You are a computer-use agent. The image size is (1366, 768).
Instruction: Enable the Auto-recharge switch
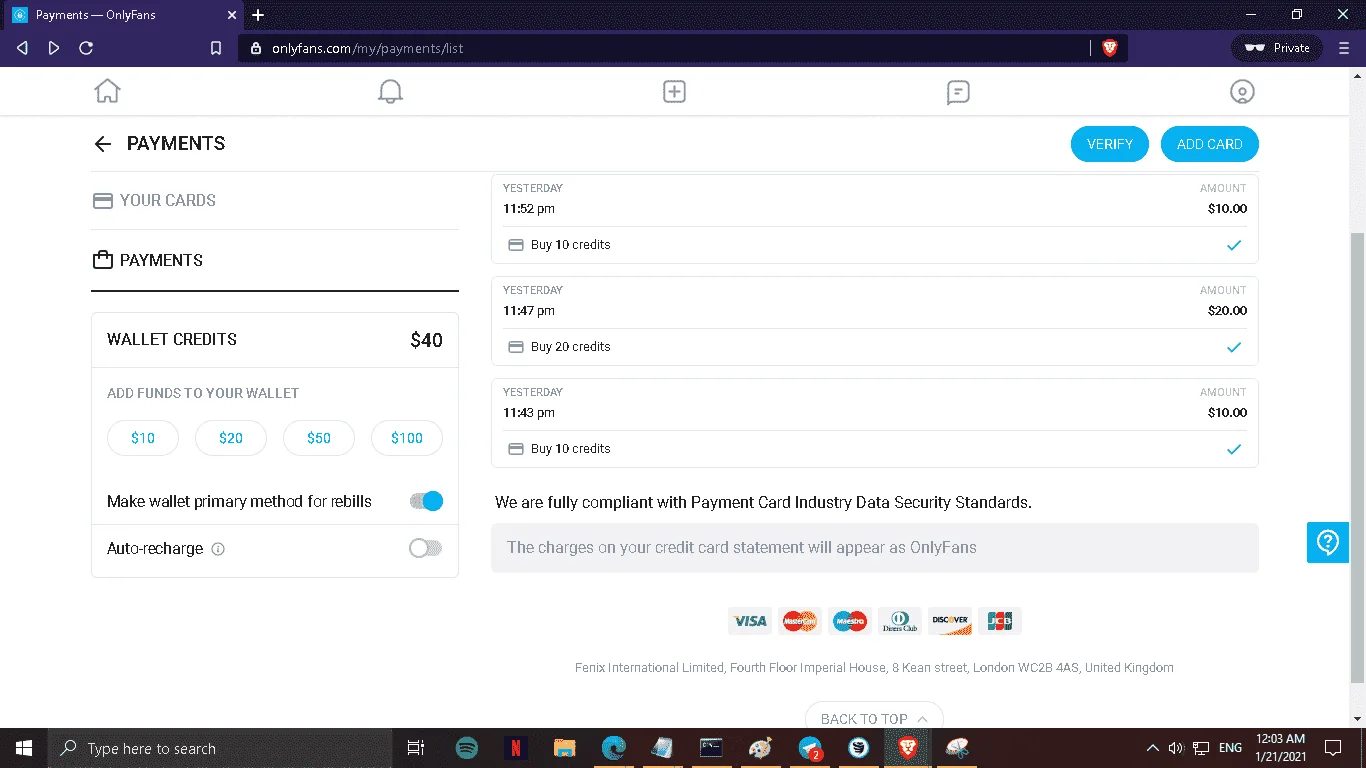pyautogui.click(x=426, y=548)
